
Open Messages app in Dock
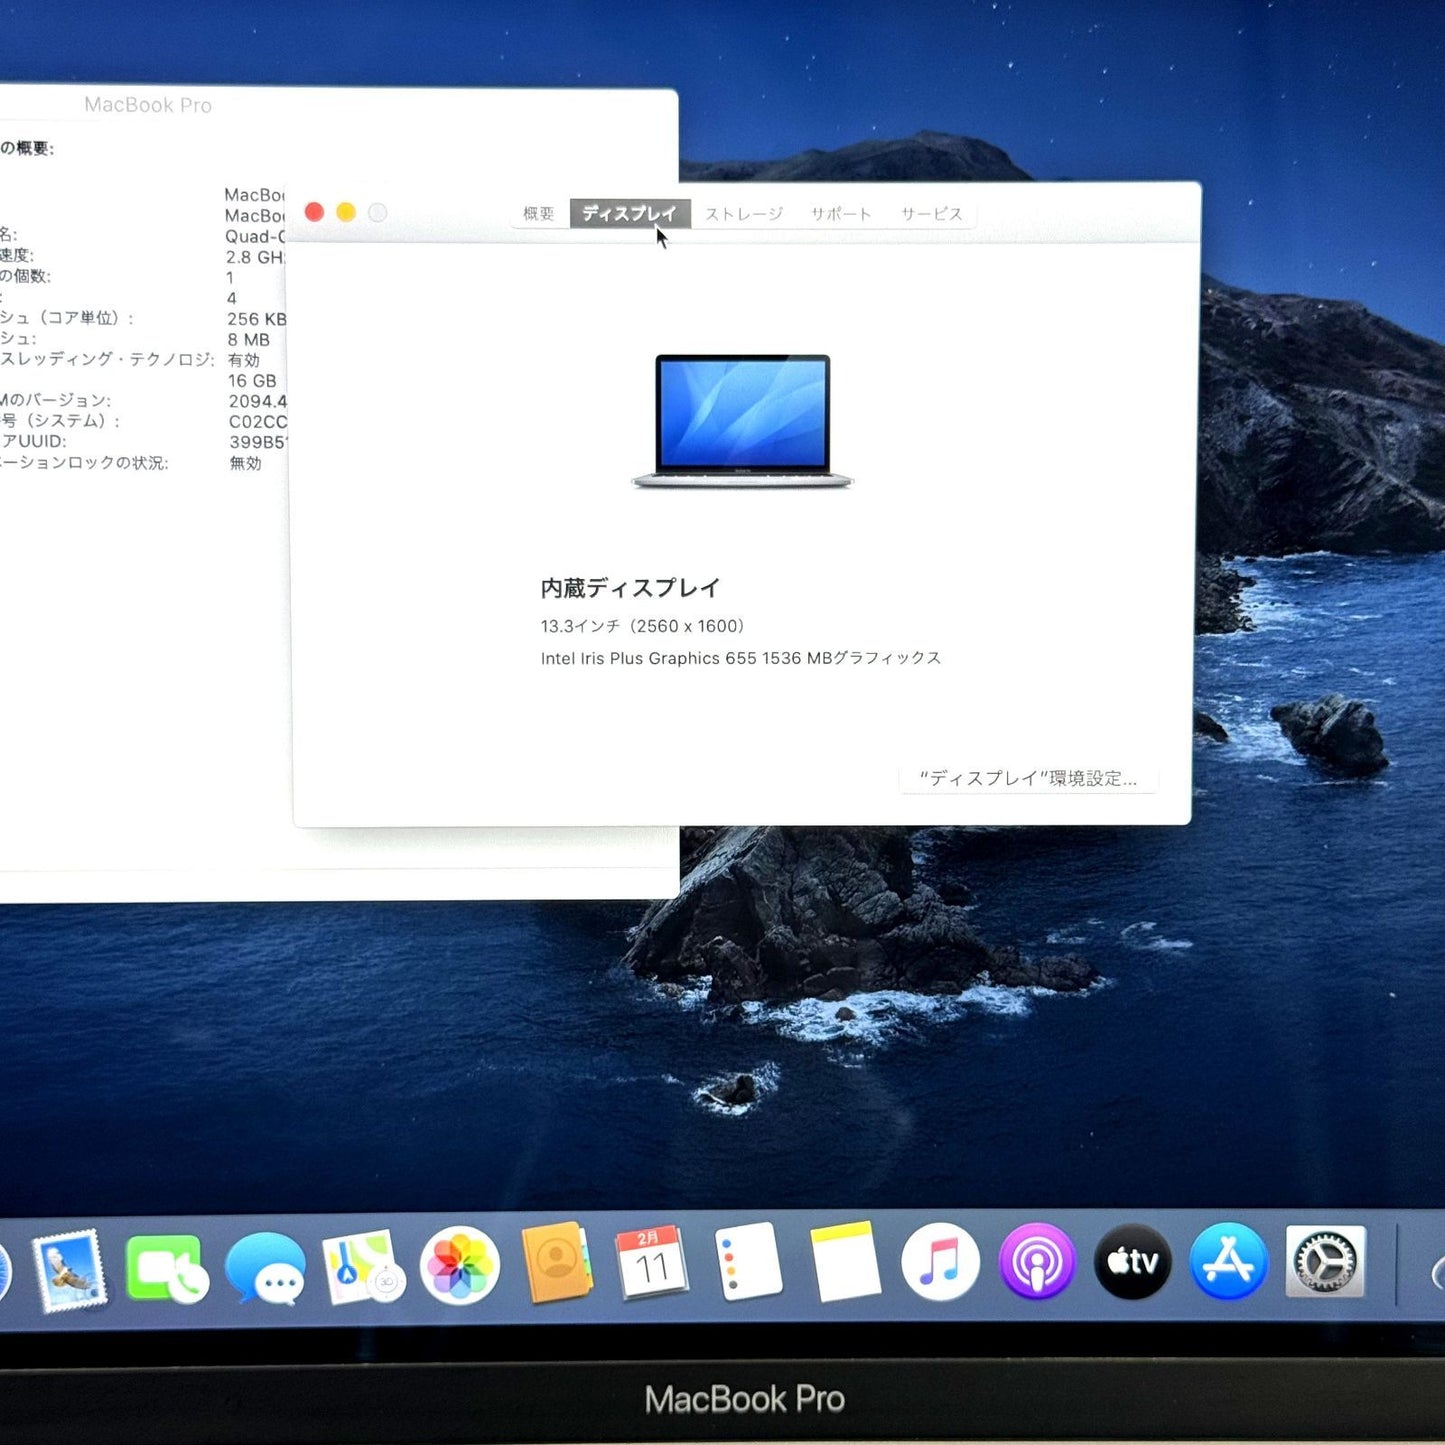point(265,1268)
